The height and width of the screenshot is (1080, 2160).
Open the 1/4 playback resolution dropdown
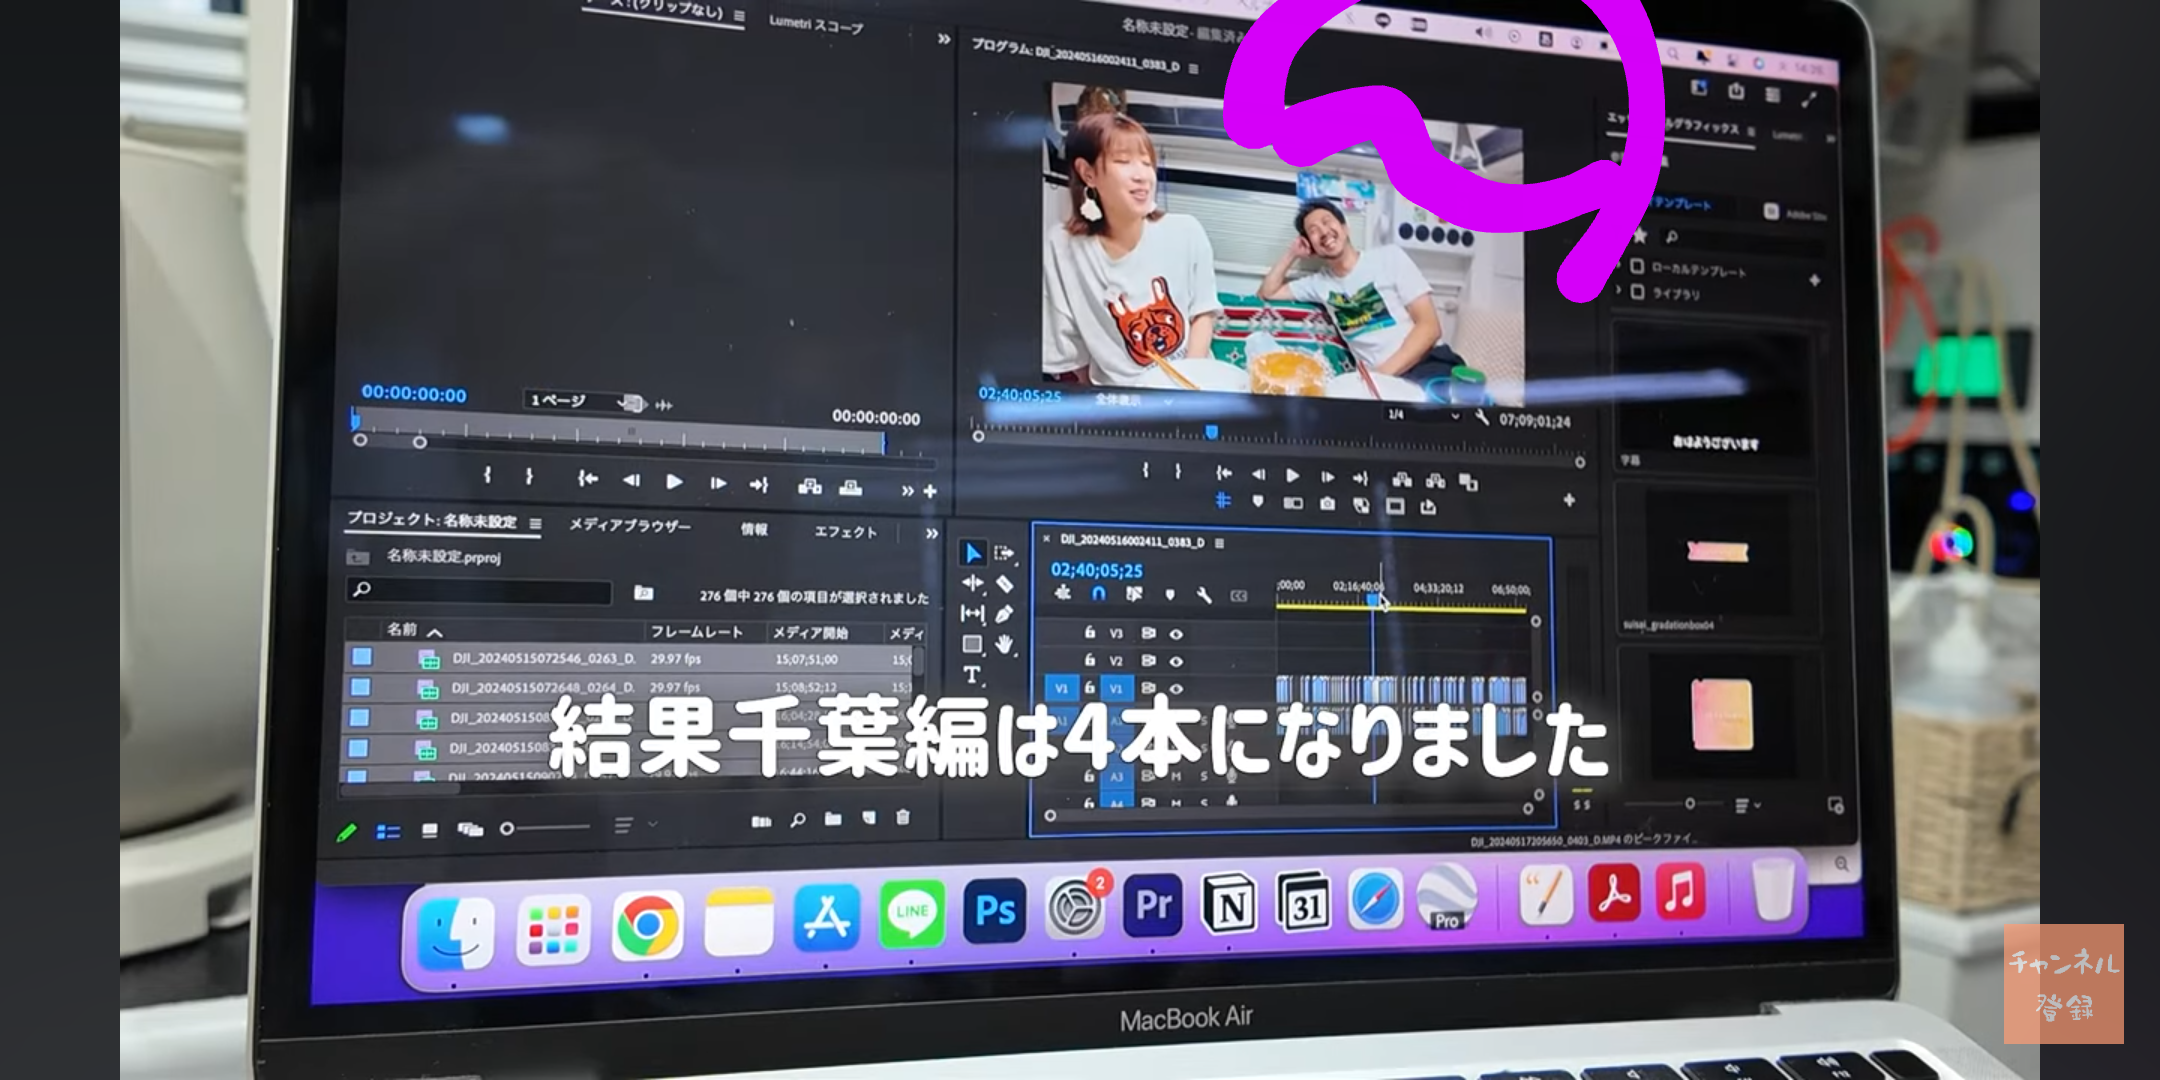pos(1423,414)
